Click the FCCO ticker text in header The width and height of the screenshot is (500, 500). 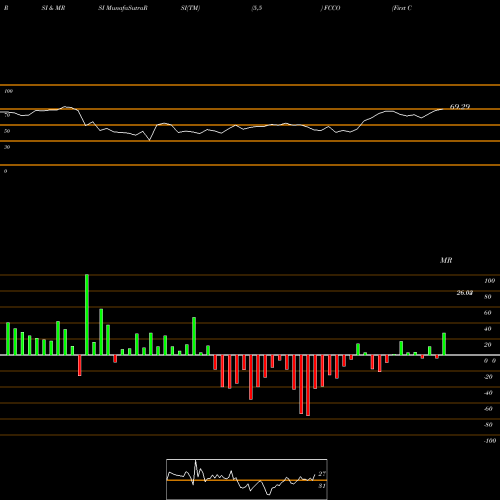331,8
